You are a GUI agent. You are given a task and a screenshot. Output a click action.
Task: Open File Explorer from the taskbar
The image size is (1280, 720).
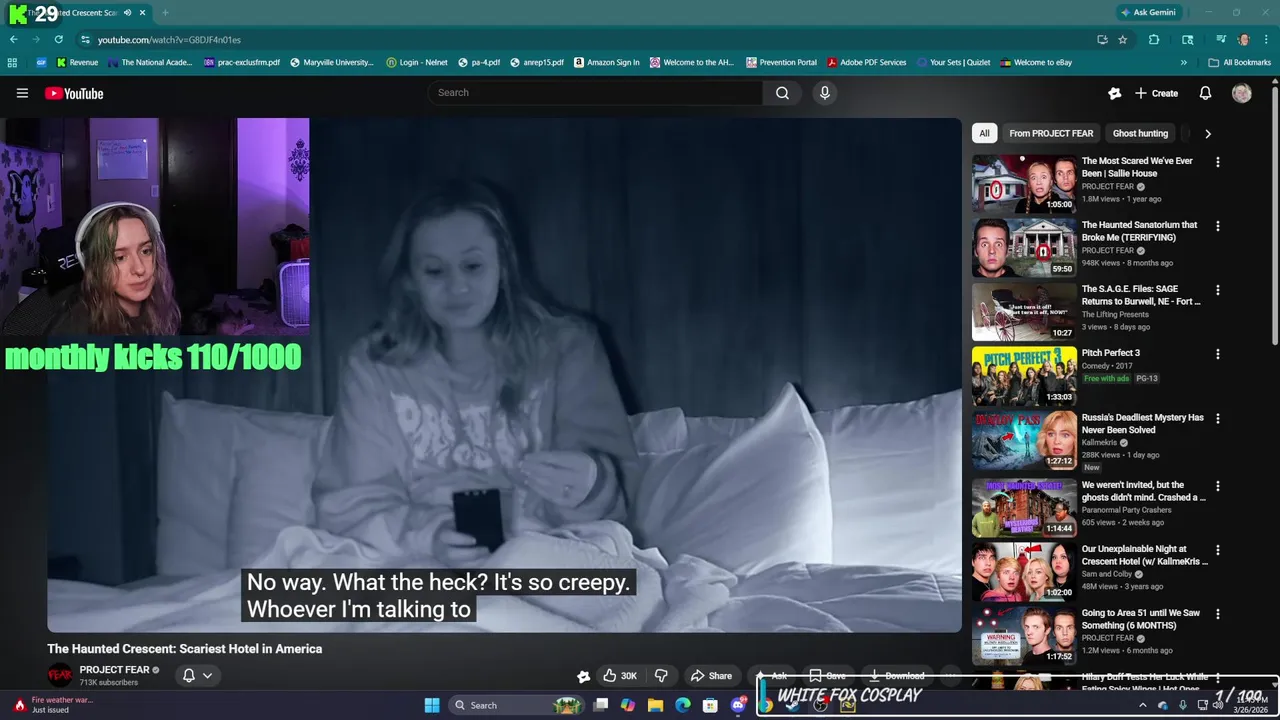click(x=655, y=705)
